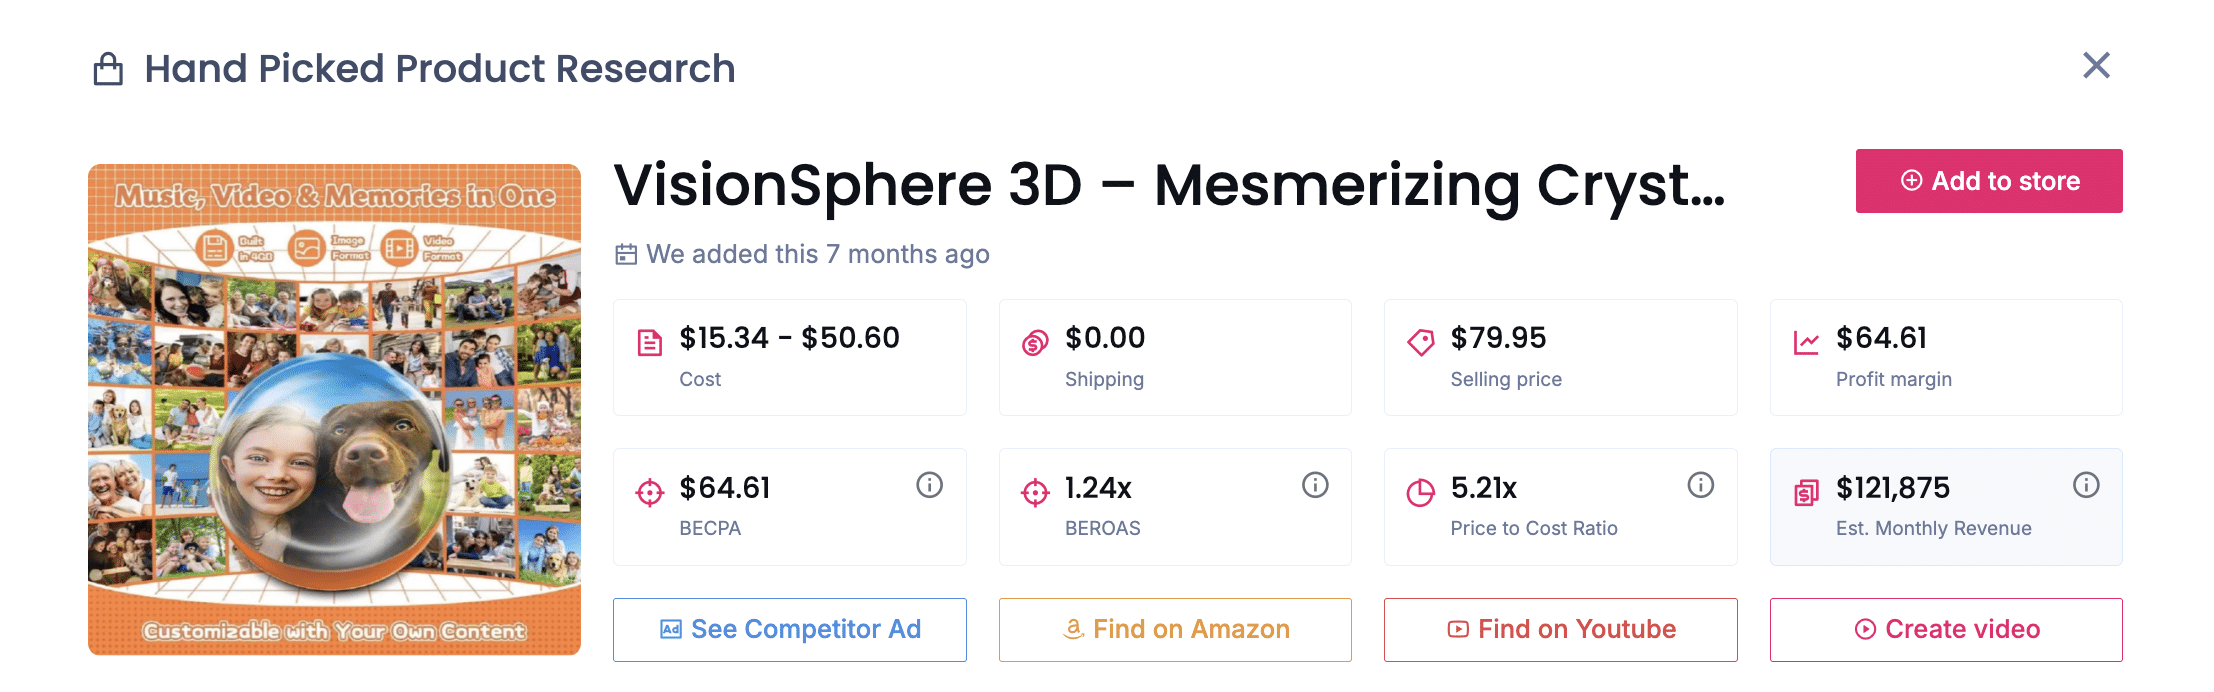Click the Cost document icon
The image size is (2214, 692).
[650, 343]
